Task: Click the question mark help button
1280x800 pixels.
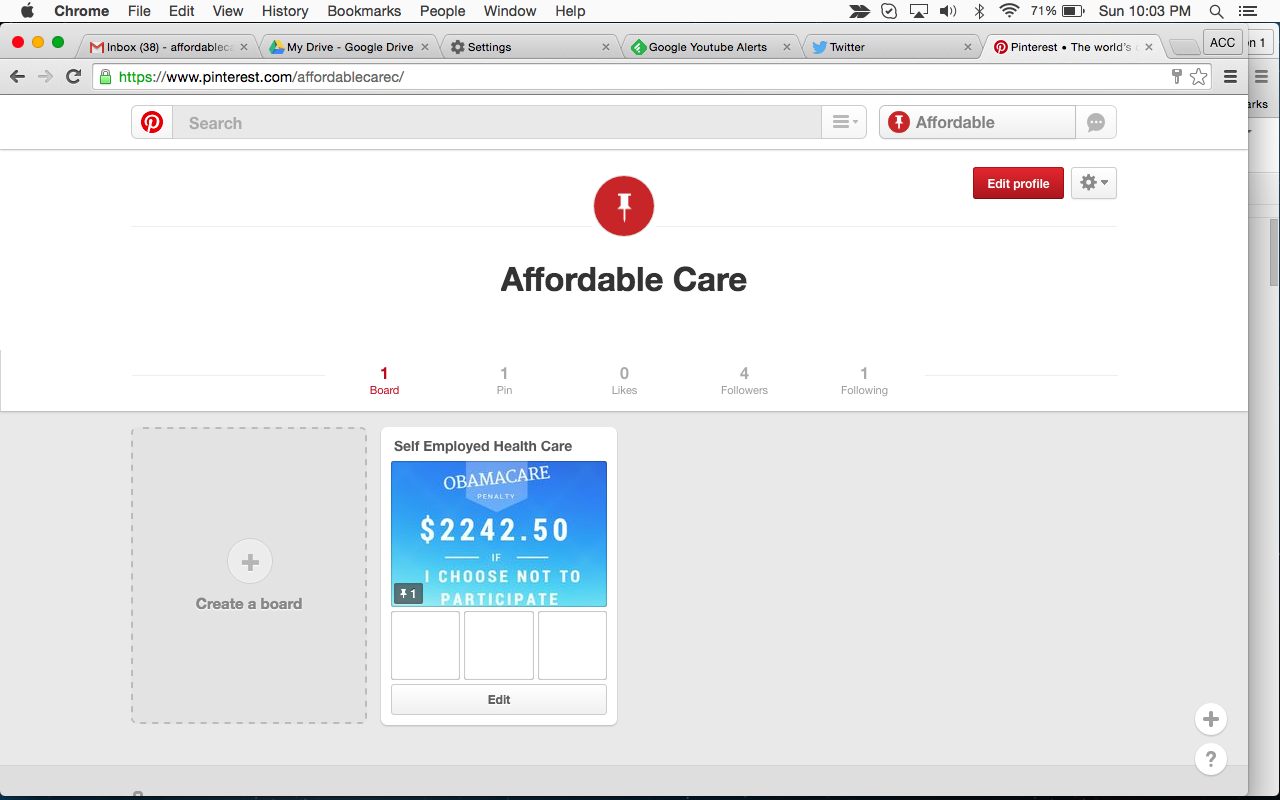Action: [1211, 759]
